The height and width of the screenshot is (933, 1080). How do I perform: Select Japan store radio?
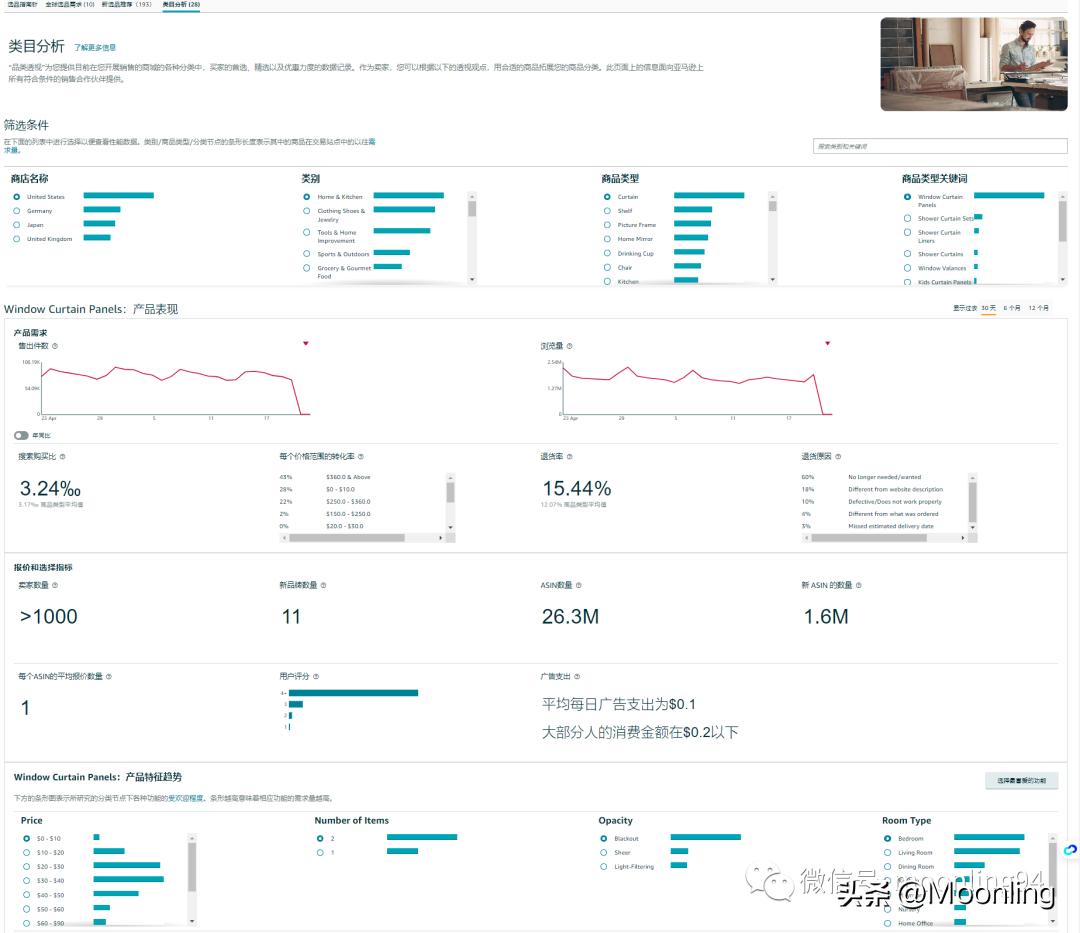17,225
